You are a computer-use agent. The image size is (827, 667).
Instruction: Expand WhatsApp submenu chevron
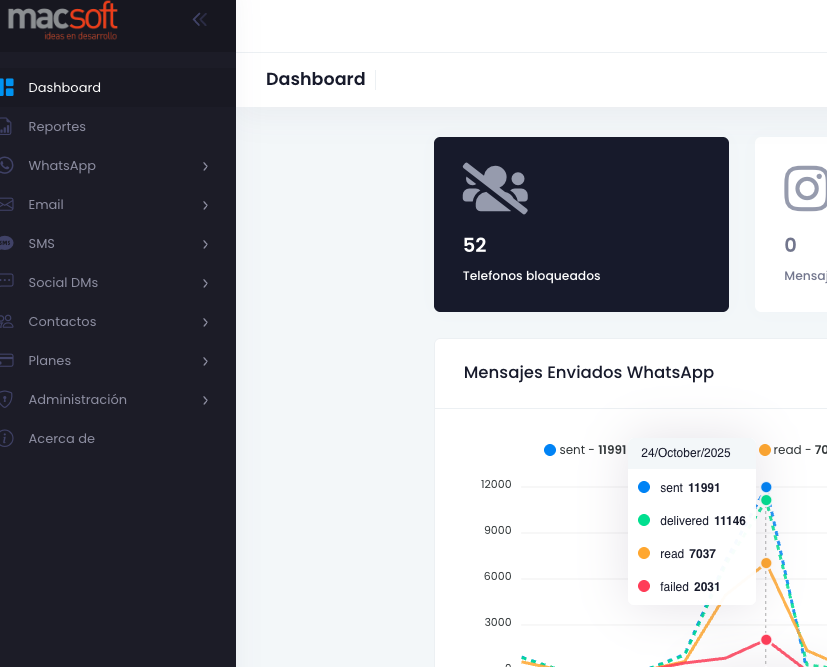point(205,166)
